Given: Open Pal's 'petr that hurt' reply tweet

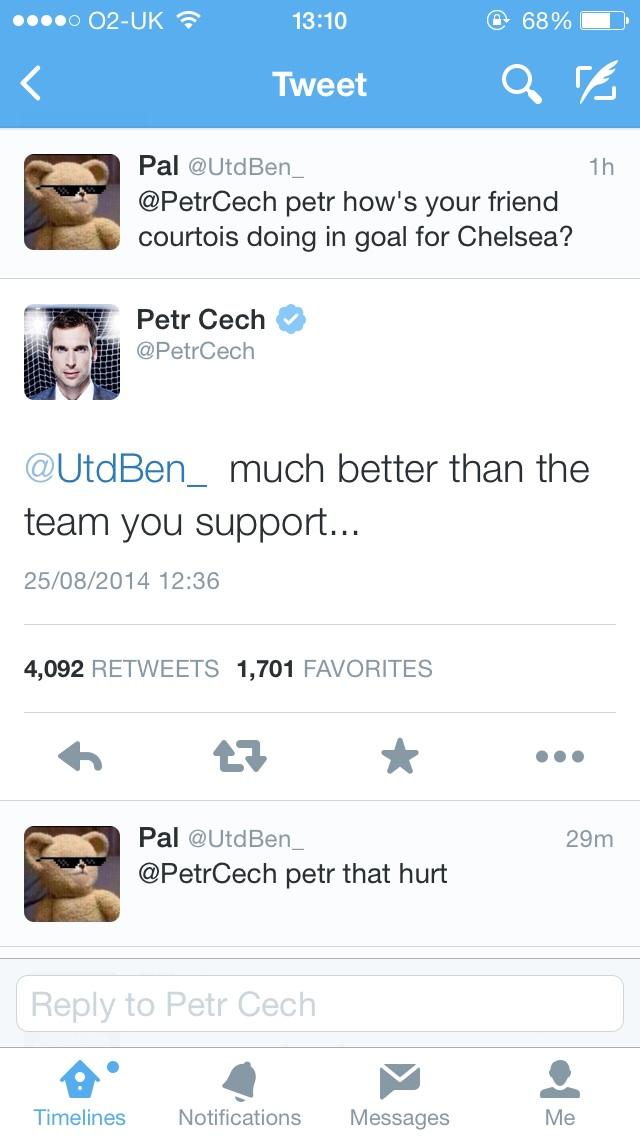Looking at the screenshot, I should click(320, 874).
